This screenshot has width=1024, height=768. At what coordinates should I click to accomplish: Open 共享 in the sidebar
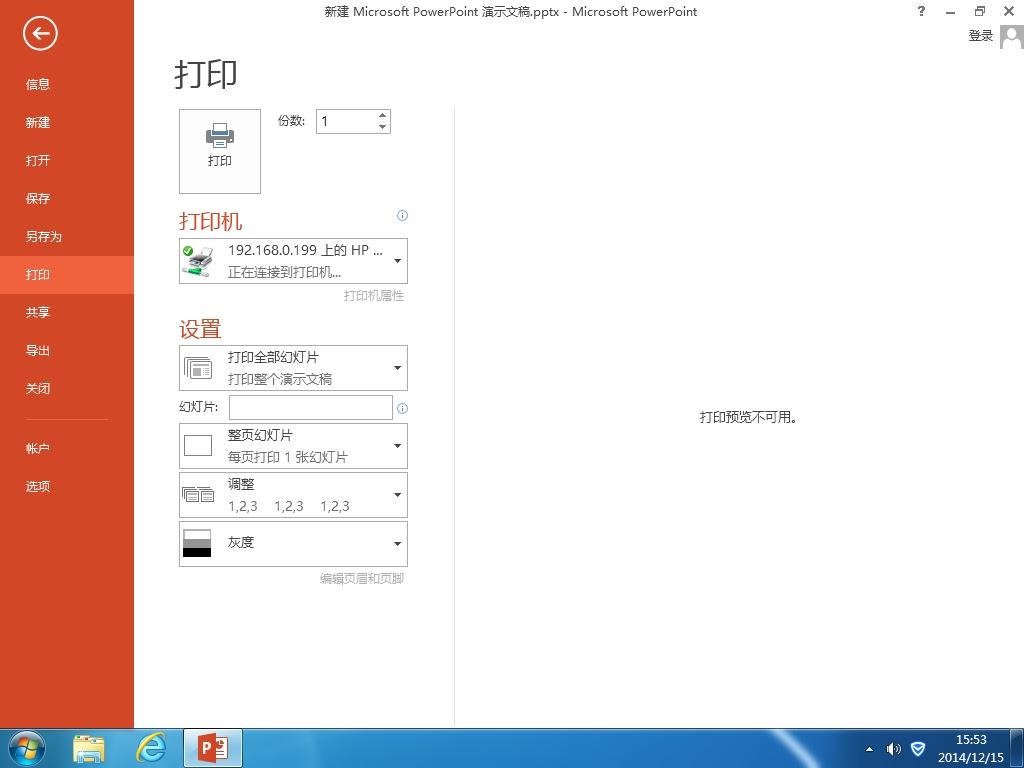pos(67,312)
